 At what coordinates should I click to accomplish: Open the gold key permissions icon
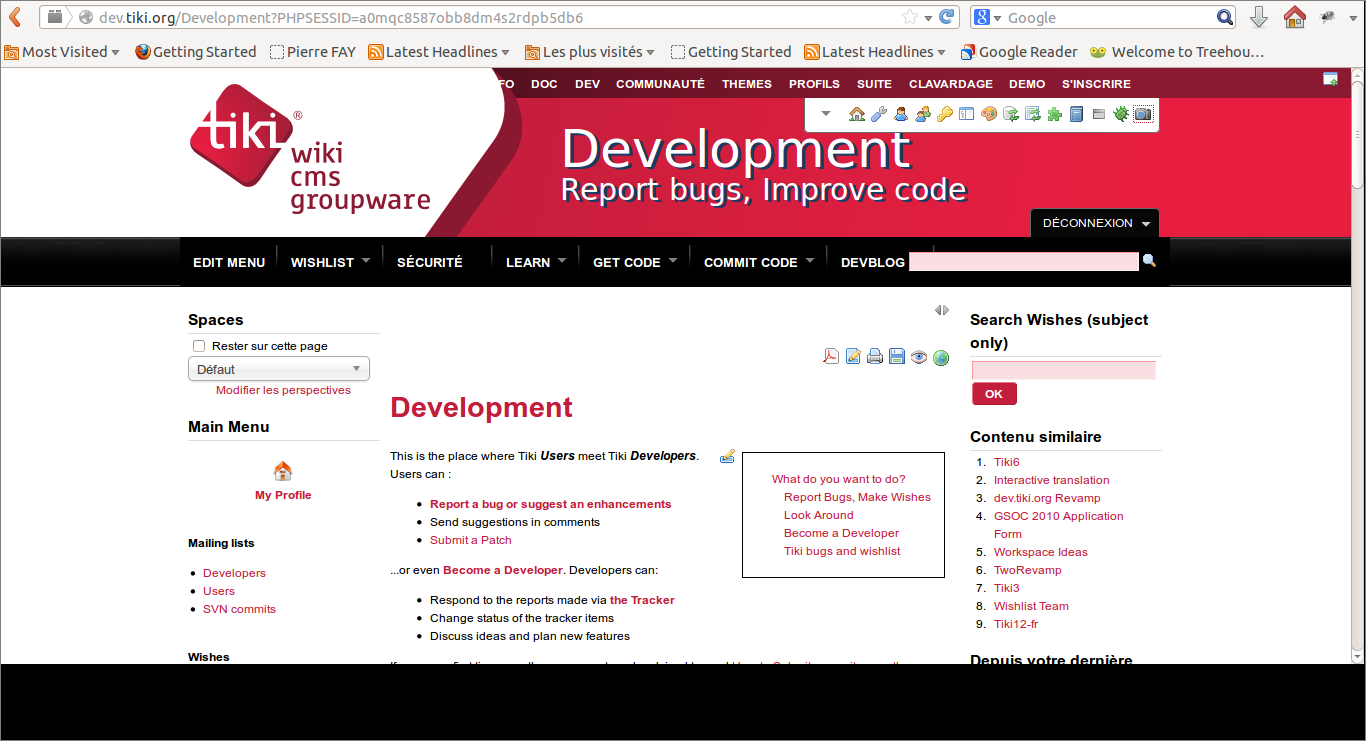click(x=944, y=114)
